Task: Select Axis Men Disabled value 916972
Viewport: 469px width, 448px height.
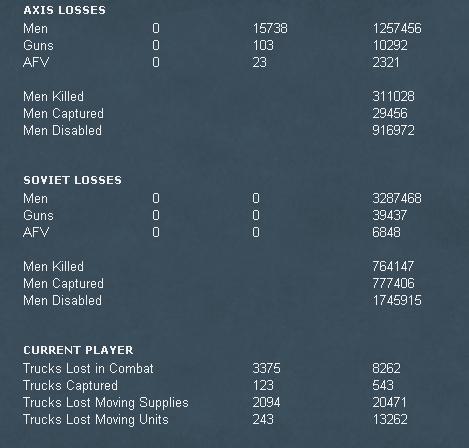Action: coord(393,130)
